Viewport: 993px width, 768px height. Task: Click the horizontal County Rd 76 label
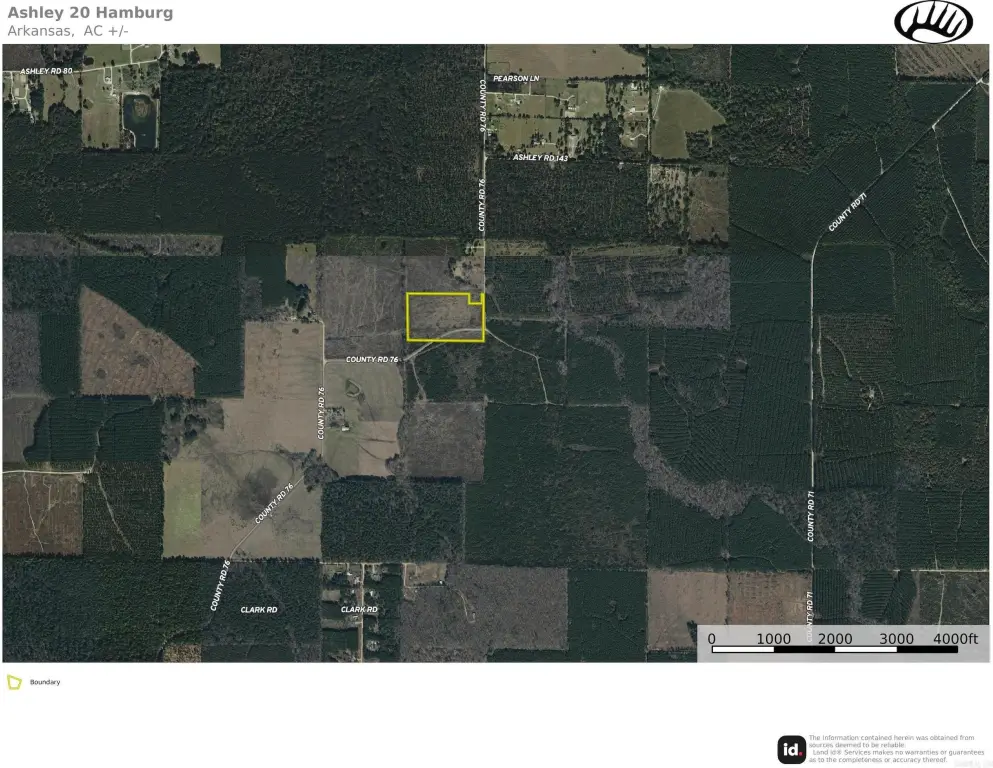tap(372, 359)
